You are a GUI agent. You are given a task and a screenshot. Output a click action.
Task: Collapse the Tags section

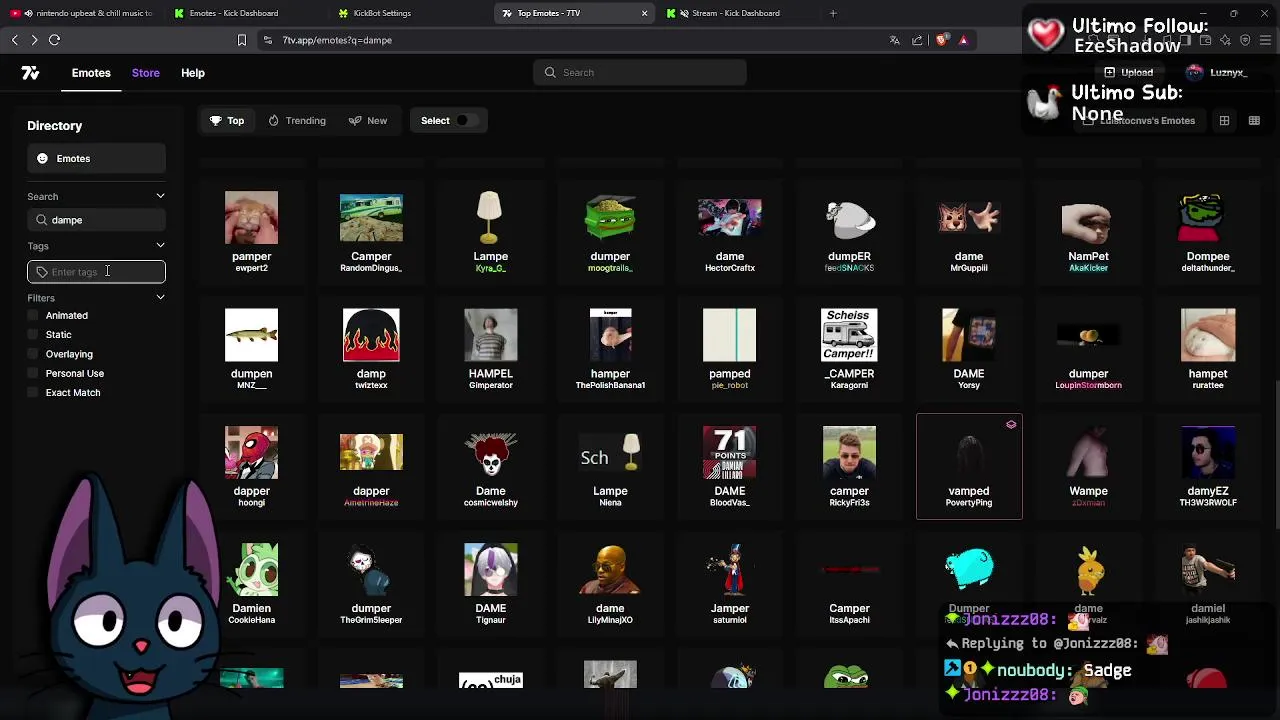click(160, 246)
